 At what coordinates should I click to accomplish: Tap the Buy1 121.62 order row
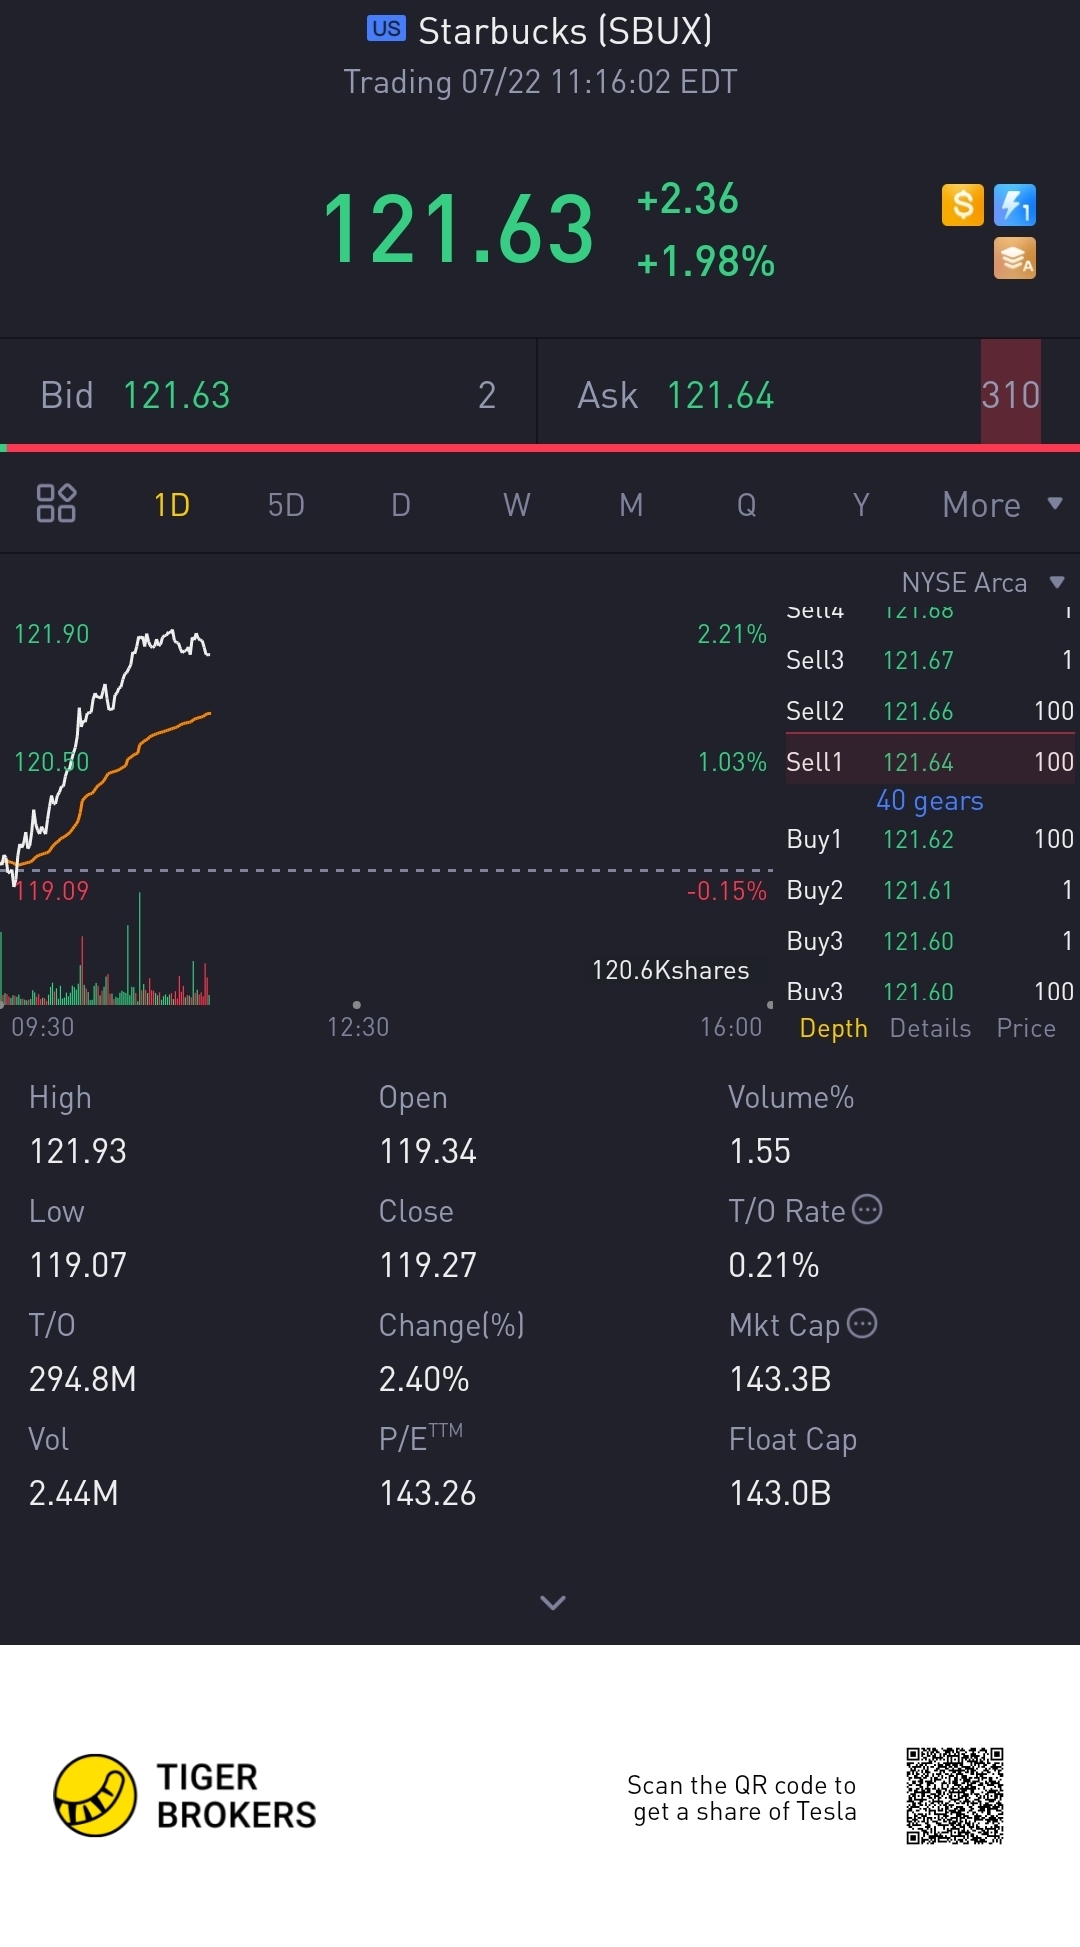pyautogui.click(x=930, y=839)
